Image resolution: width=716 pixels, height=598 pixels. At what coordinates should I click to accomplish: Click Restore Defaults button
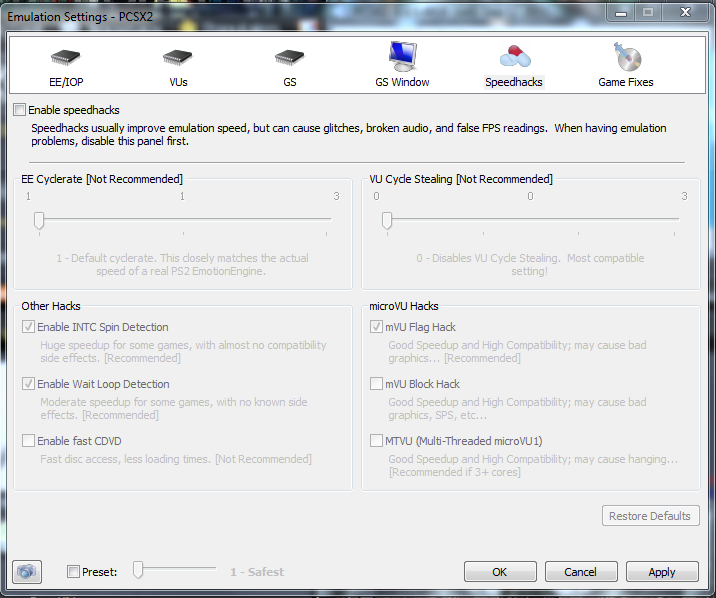pos(650,516)
